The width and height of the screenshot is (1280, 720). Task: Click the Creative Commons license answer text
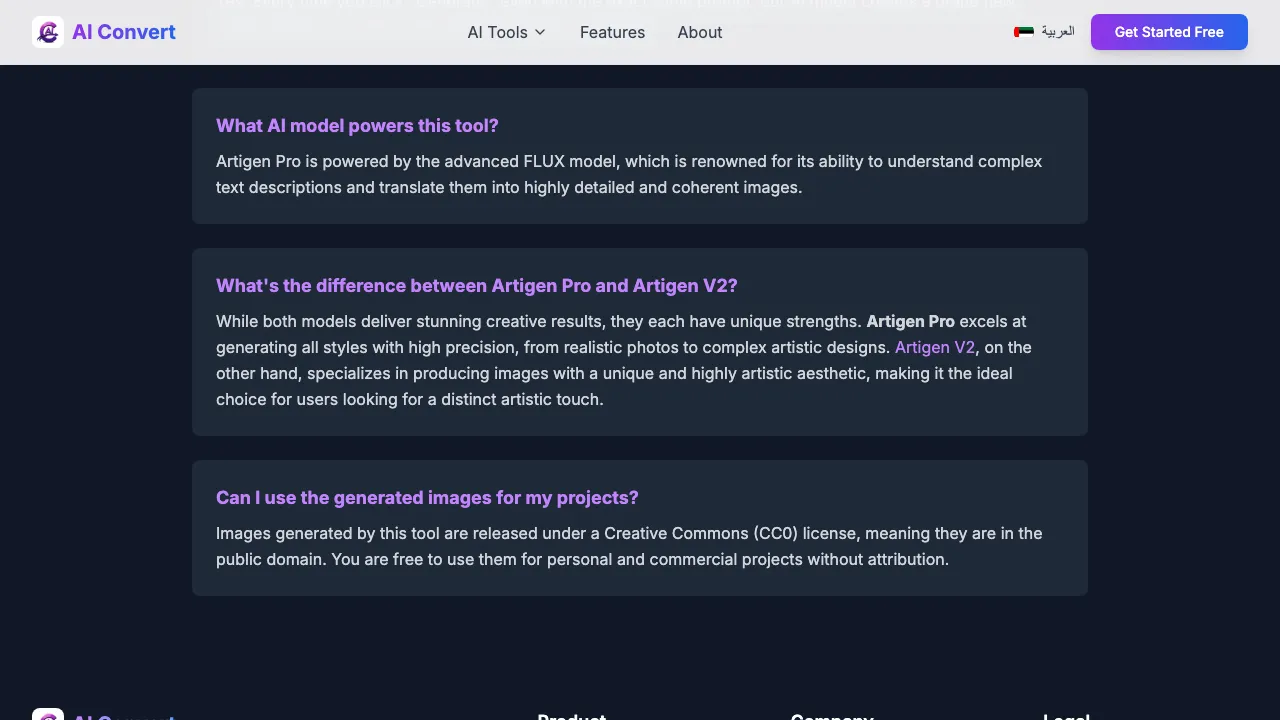(629, 546)
